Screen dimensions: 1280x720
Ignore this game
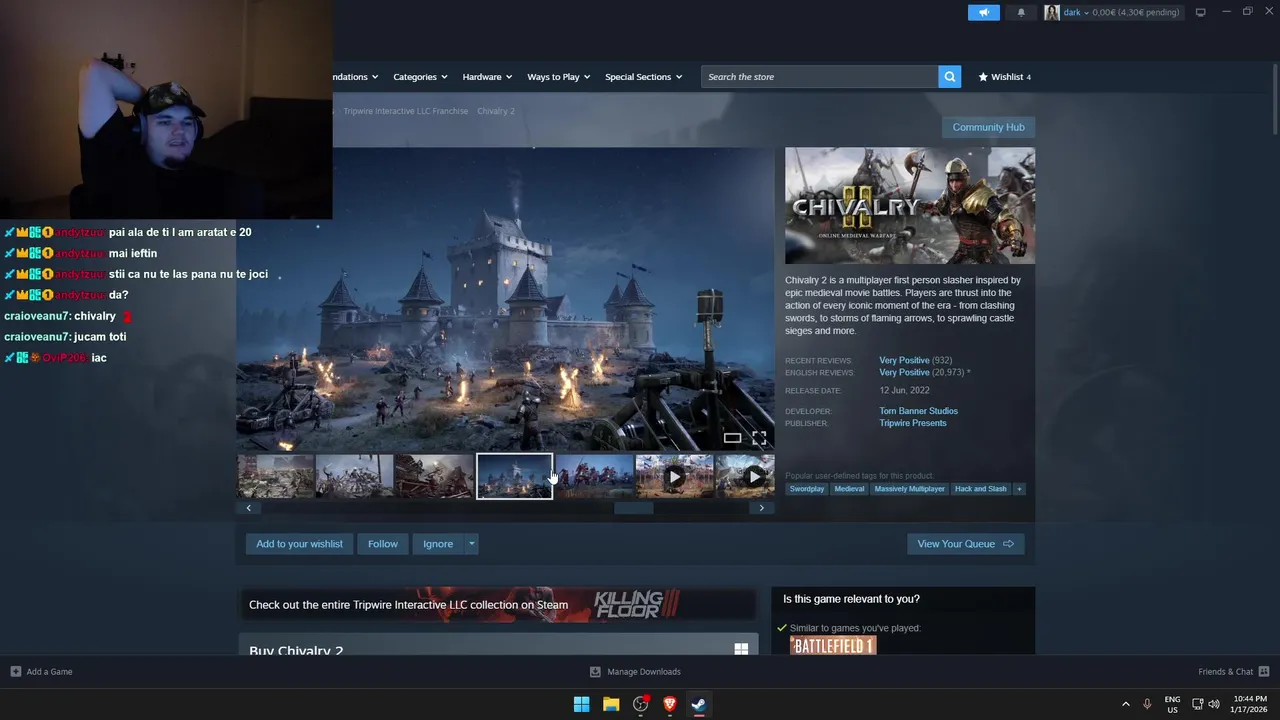pos(438,544)
